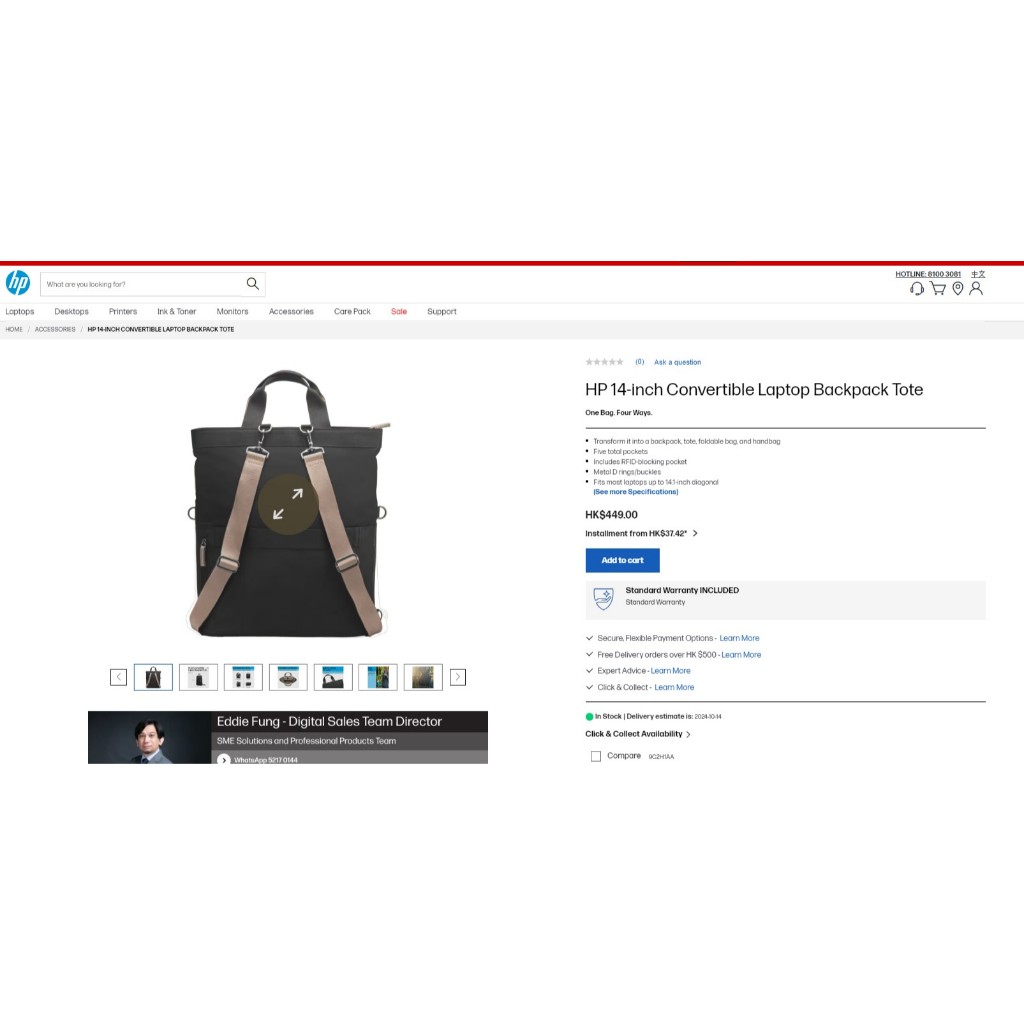Open the shopping cart icon
Image resolution: width=1024 pixels, height=1024 pixels.
coord(938,289)
